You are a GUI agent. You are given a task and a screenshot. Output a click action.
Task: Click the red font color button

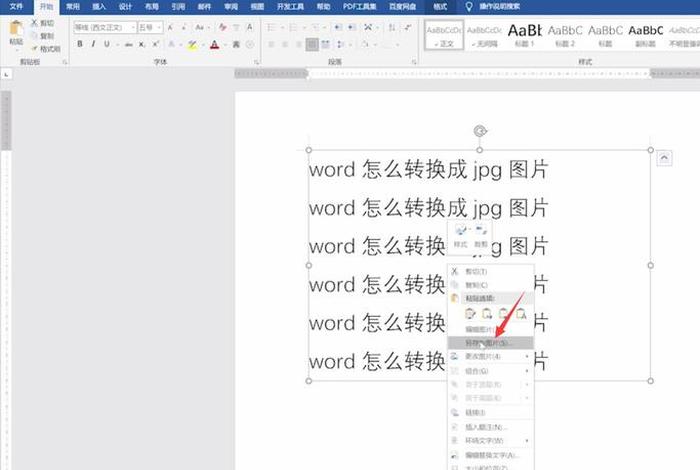coord(215,44)
